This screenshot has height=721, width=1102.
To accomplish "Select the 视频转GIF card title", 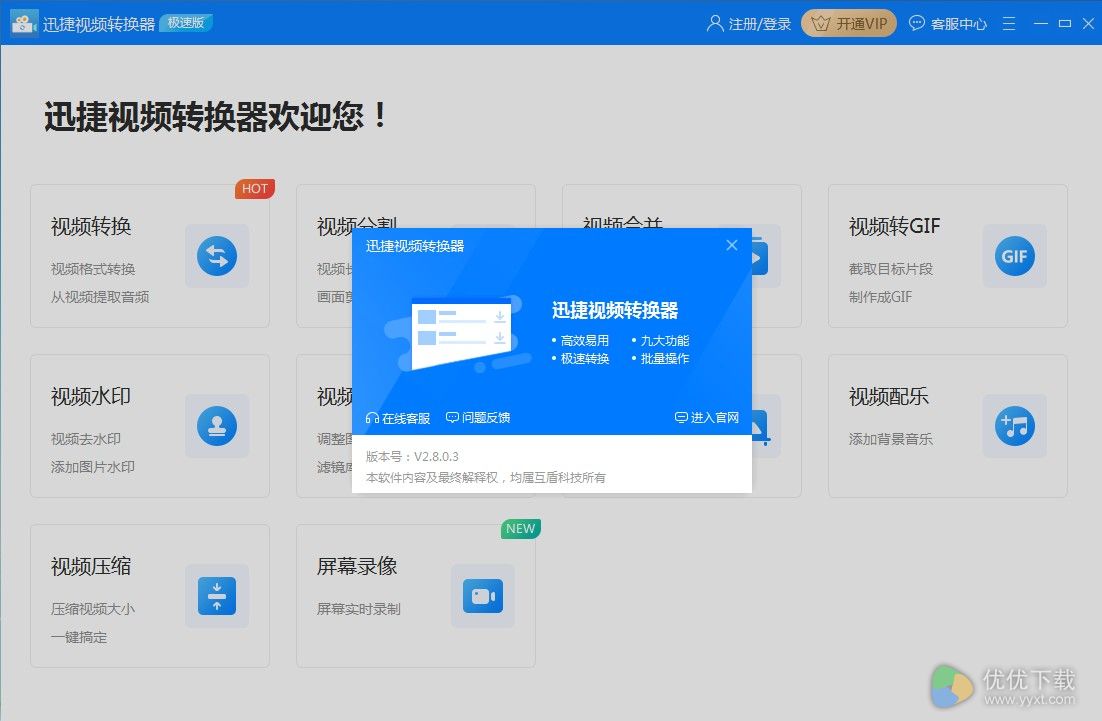I will (x=894, y=226).
